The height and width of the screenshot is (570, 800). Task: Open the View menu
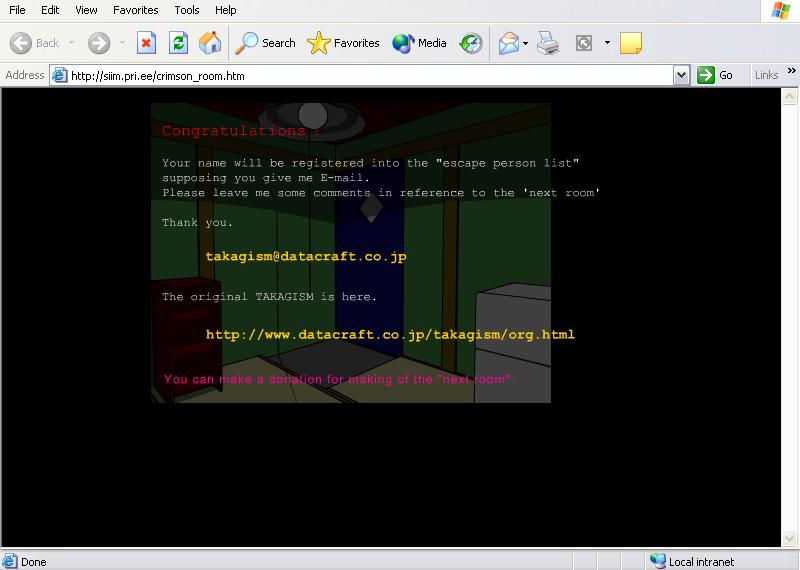86,10
